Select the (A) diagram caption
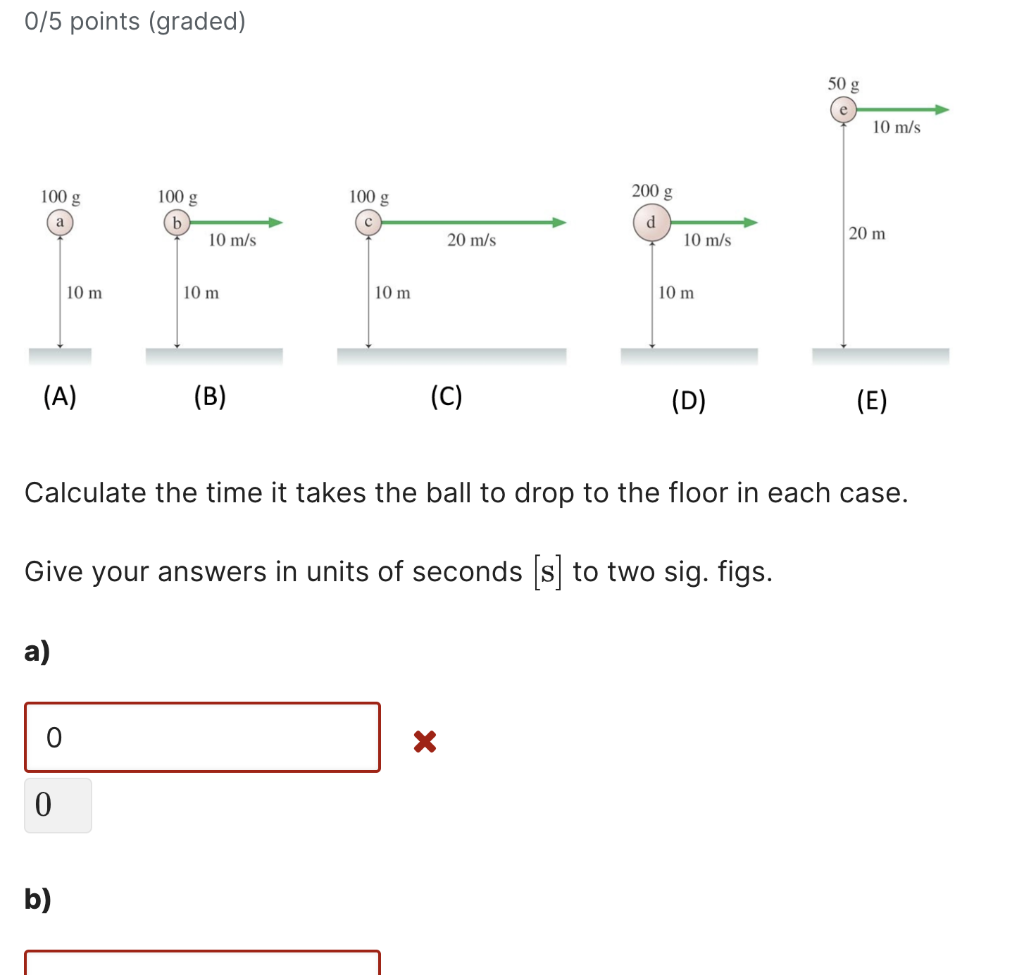Screen dimensions: 1024x975 point(60,396)
